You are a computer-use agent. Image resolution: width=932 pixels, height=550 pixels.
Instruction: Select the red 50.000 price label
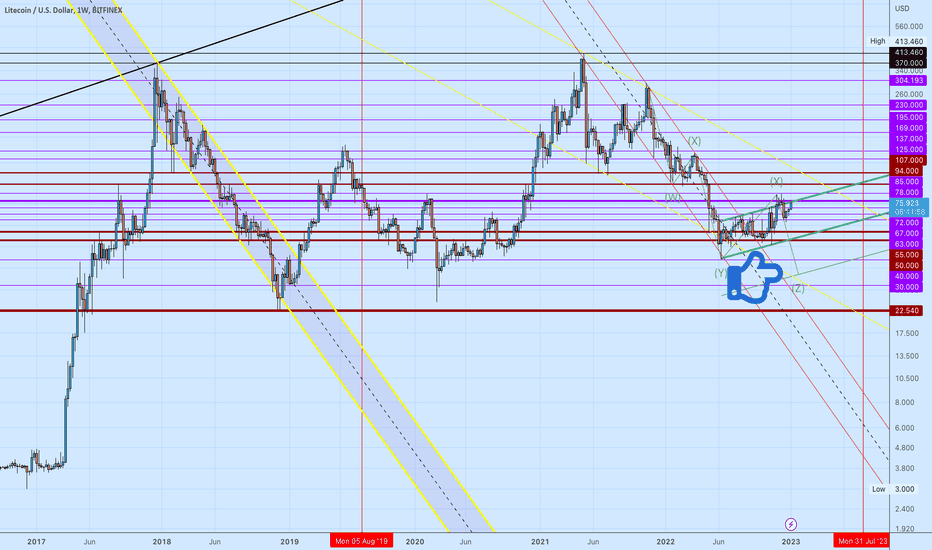tap(908, 265)
